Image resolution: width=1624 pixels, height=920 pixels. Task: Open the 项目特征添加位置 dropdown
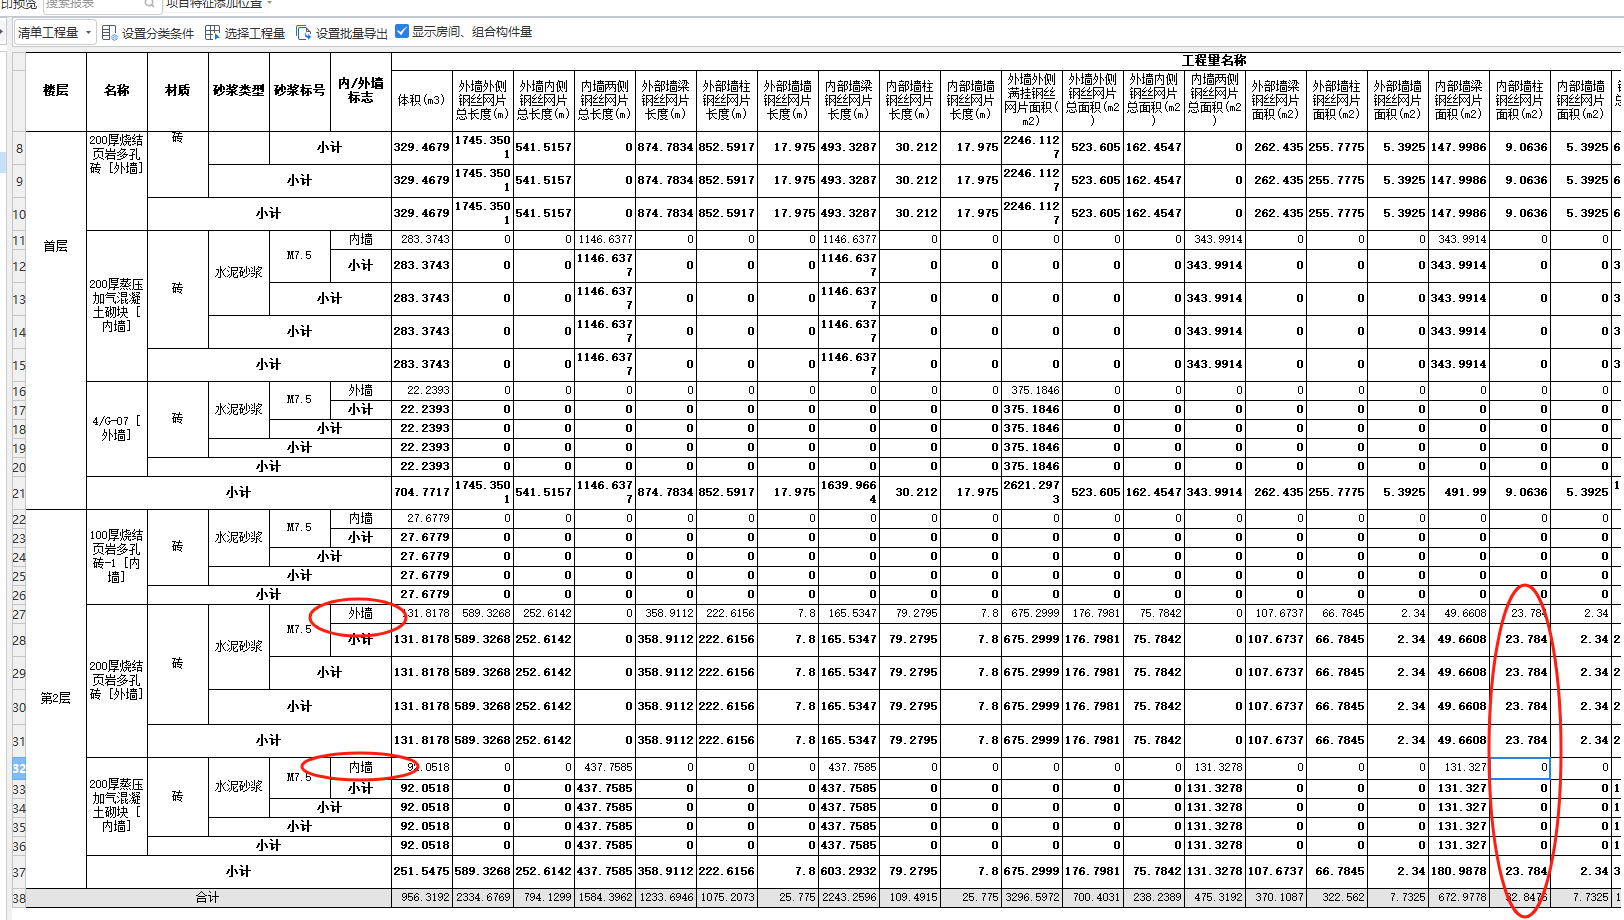tap(219, 4)
